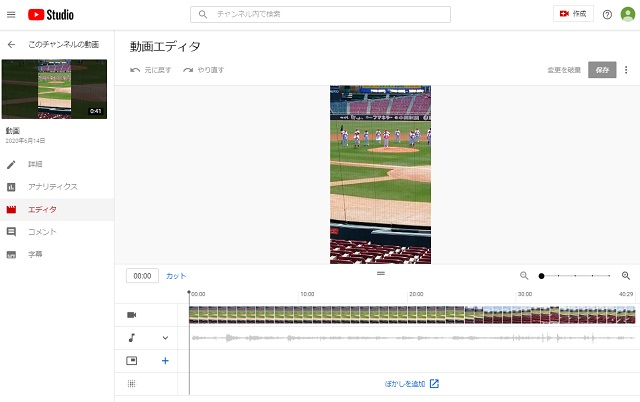The image size is (640, 402).
Task: Click the pencil details icon
Action: [11, 164]
